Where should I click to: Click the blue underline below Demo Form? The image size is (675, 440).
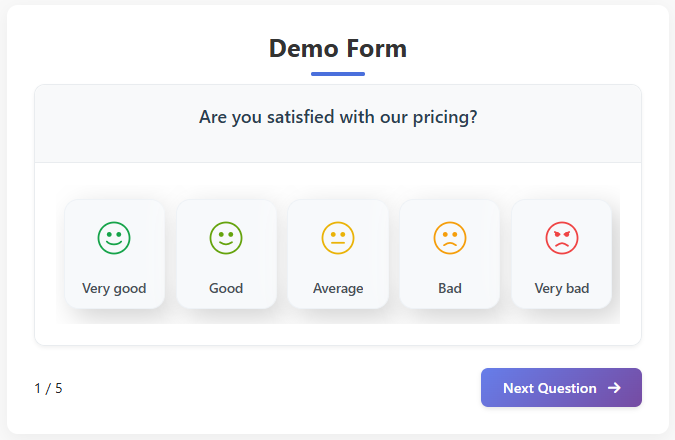[338, 73]
